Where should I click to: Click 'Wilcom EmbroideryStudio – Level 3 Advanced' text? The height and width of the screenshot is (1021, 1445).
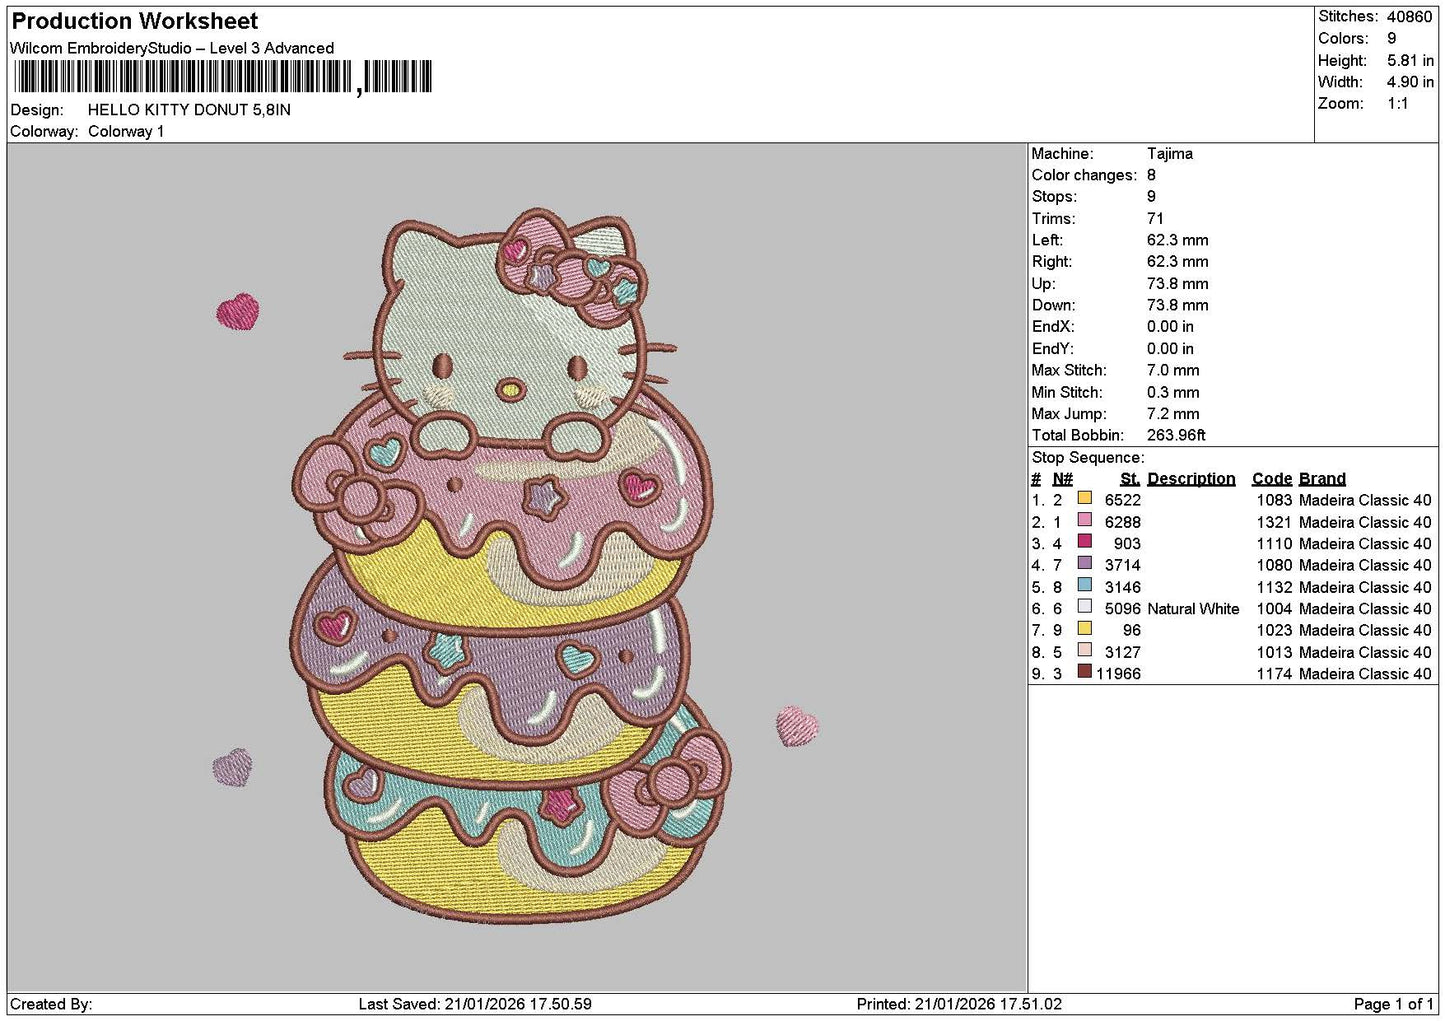(172, 48)
